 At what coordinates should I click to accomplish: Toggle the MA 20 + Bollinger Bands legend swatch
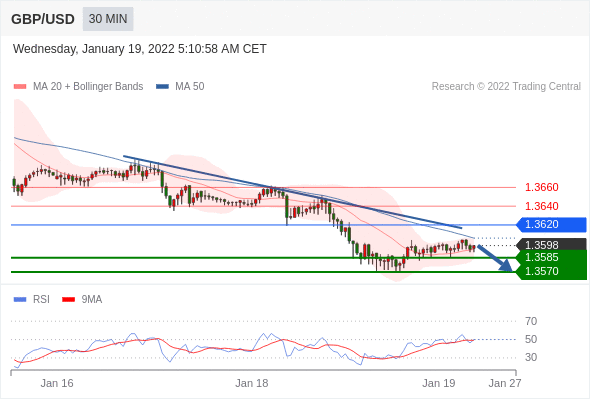point(20,87)
